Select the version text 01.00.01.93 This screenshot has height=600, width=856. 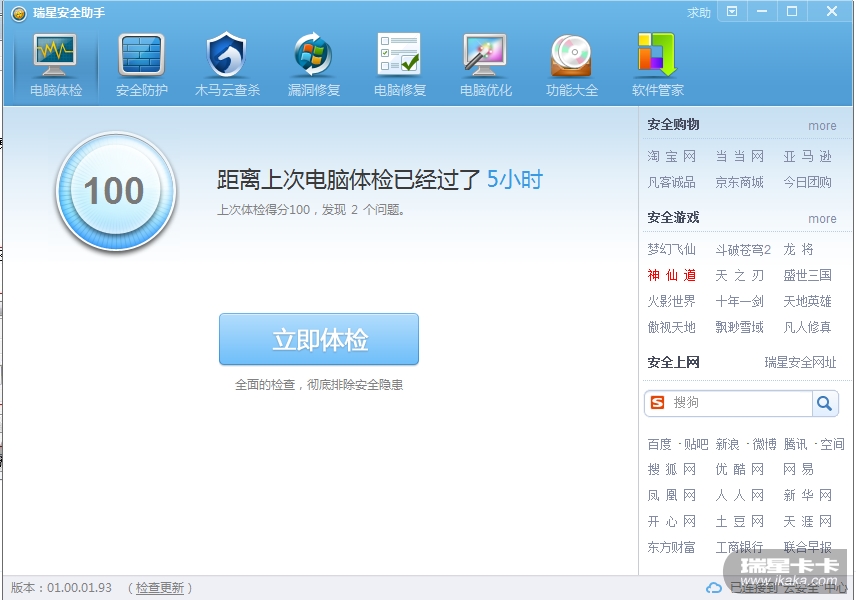click(x=79, y=588)
